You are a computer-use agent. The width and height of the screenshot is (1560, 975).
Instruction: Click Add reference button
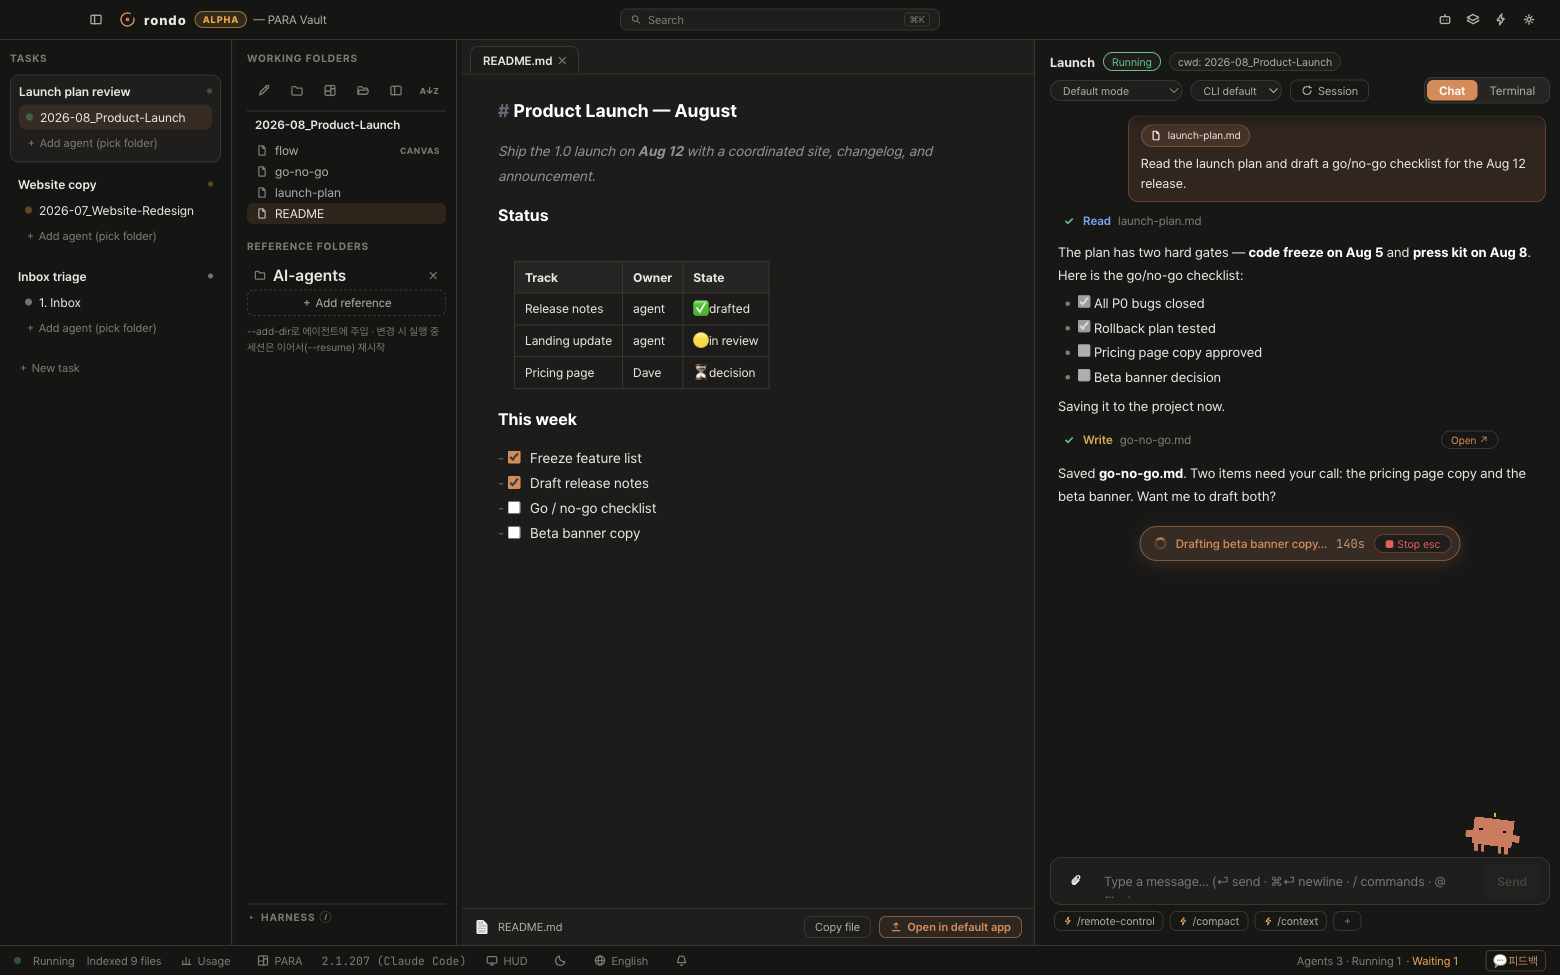pyautogui.click(x=346, y=303)
